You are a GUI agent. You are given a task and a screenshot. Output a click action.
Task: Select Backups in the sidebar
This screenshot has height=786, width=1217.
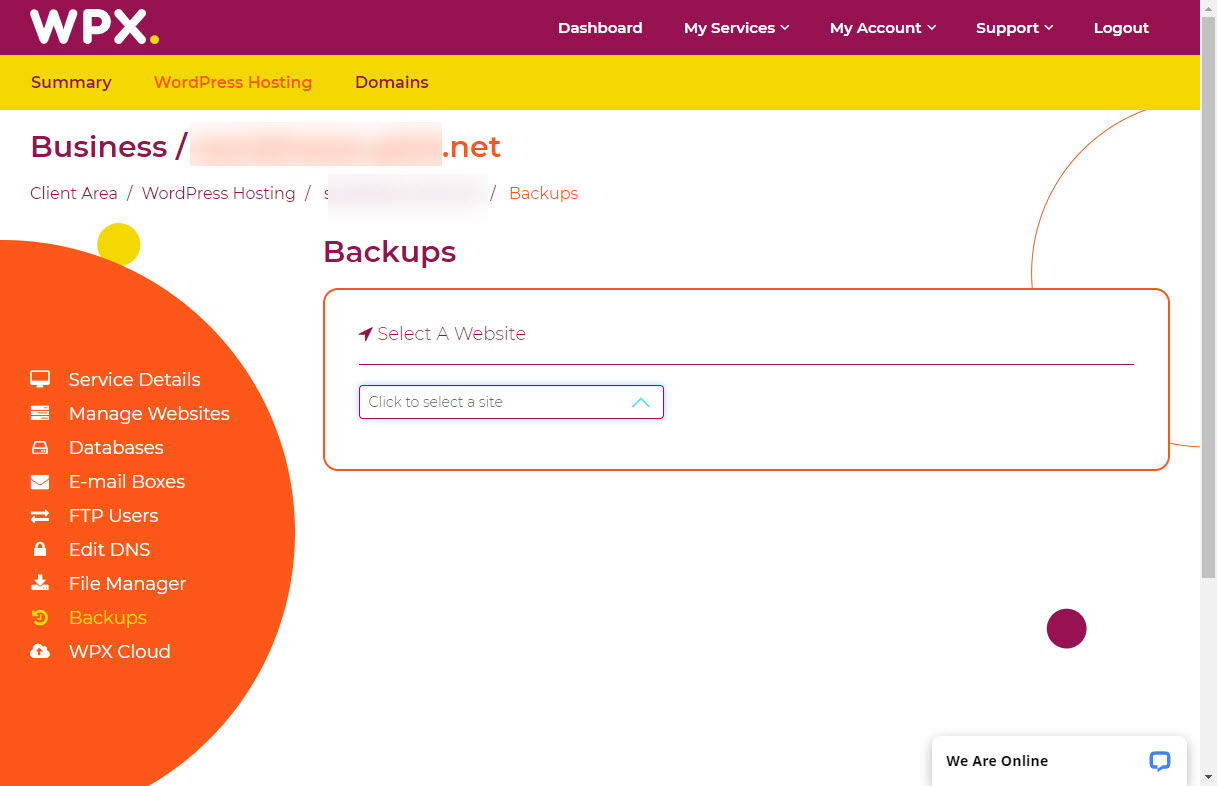coord(108,617)
